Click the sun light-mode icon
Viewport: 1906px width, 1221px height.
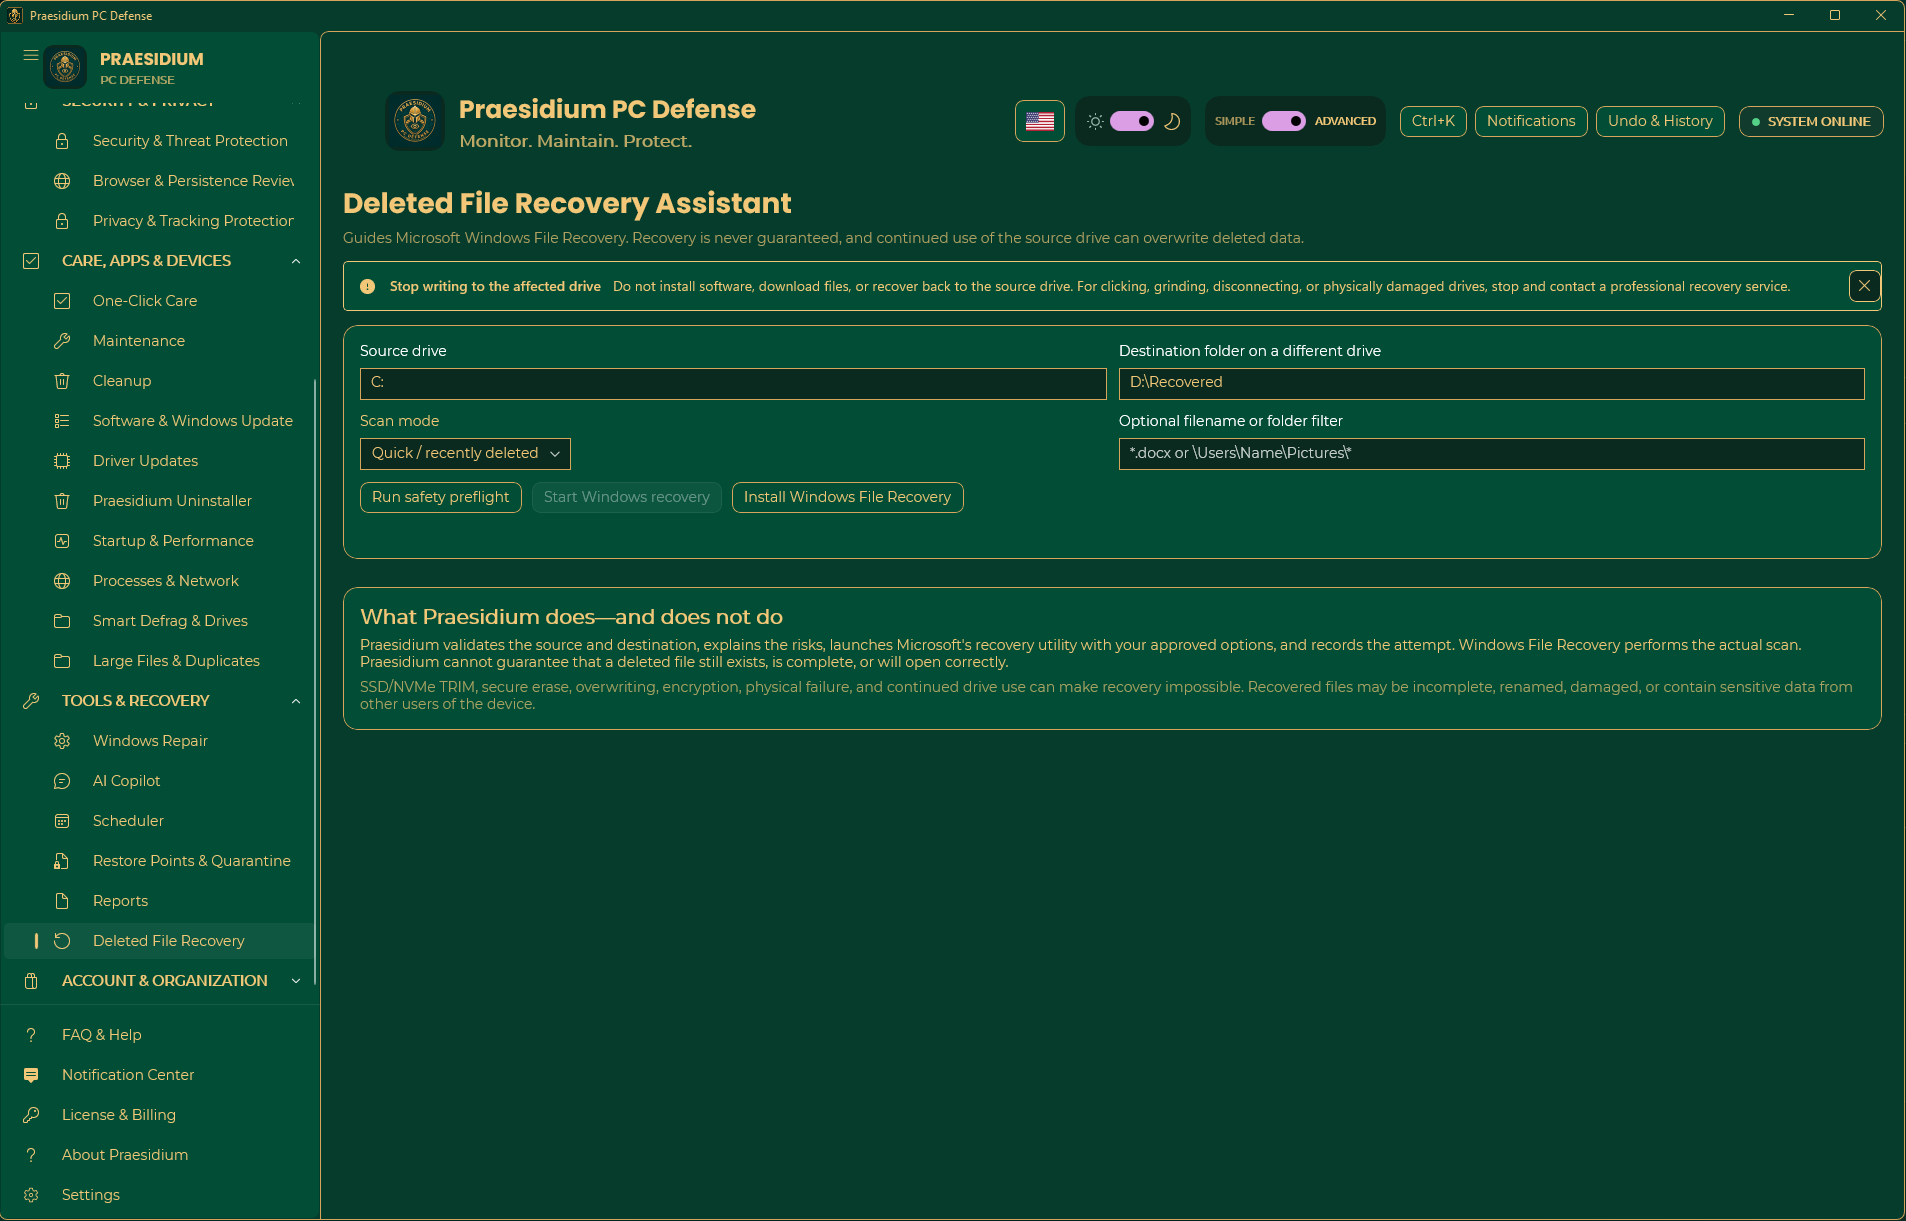coord(1095,121)
